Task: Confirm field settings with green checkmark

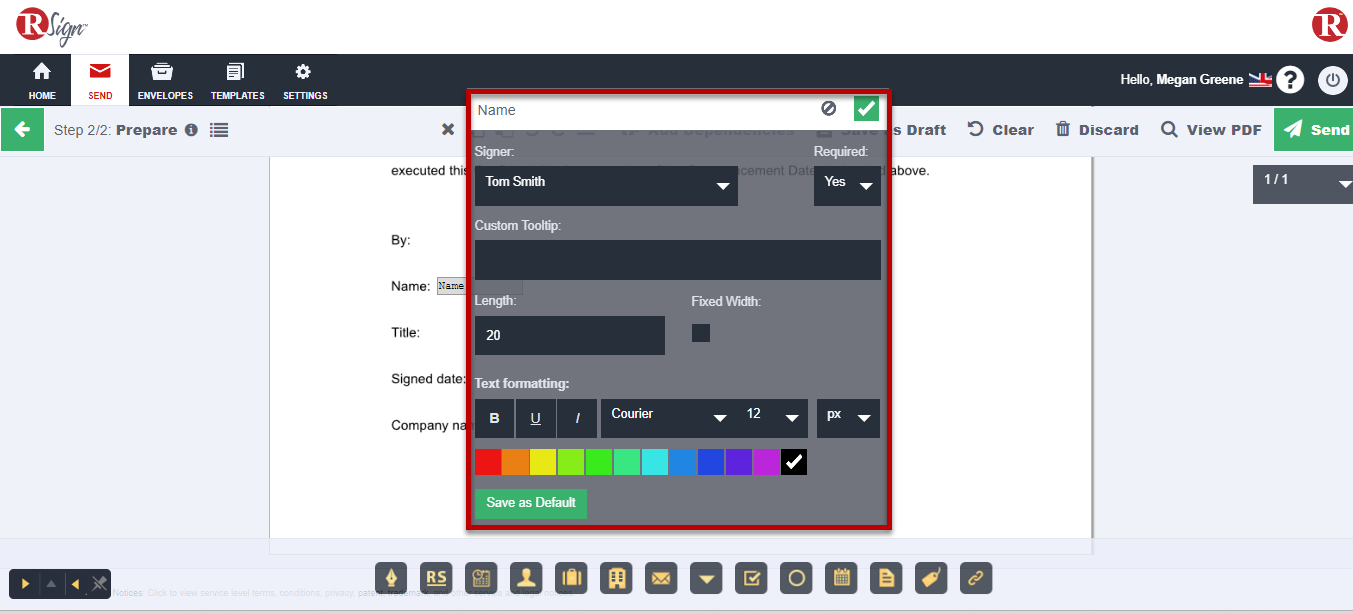Action: click(866, 109)
